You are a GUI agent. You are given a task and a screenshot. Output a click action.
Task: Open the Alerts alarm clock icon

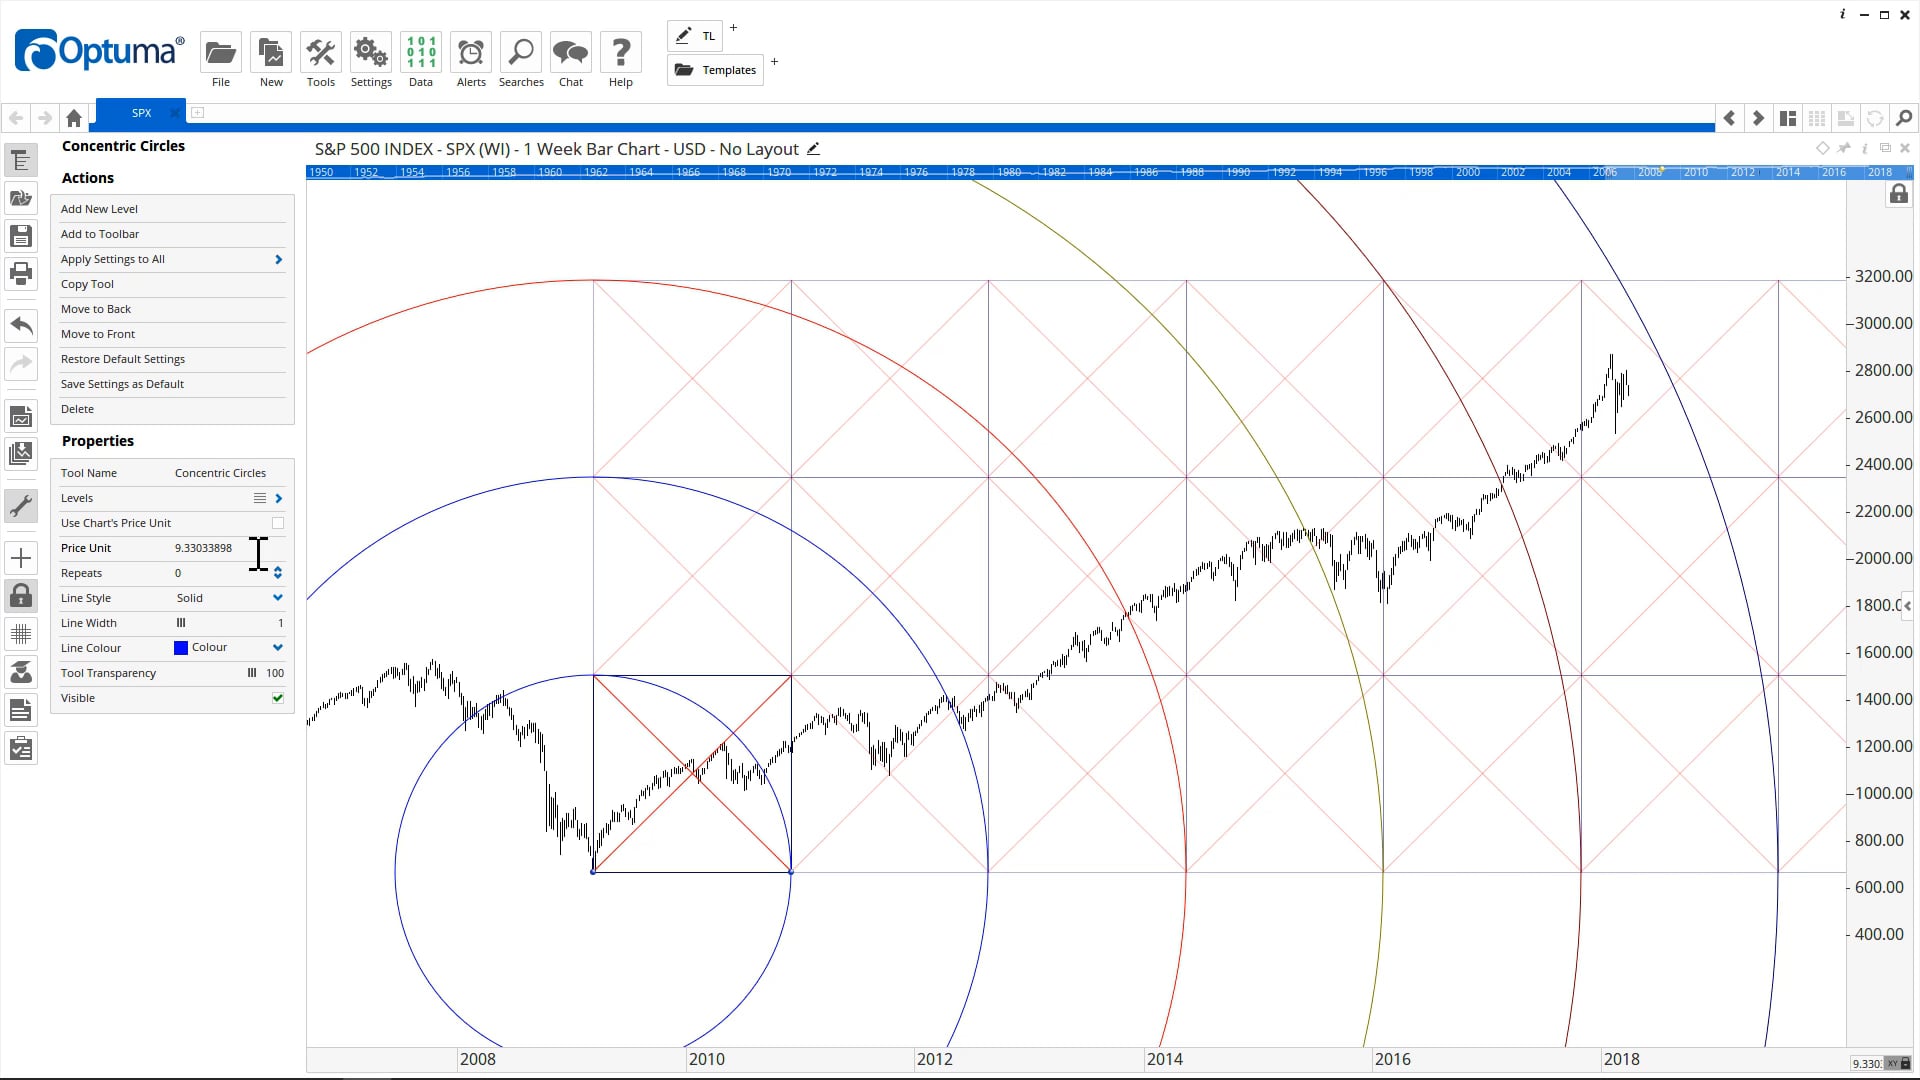point(471,53)
